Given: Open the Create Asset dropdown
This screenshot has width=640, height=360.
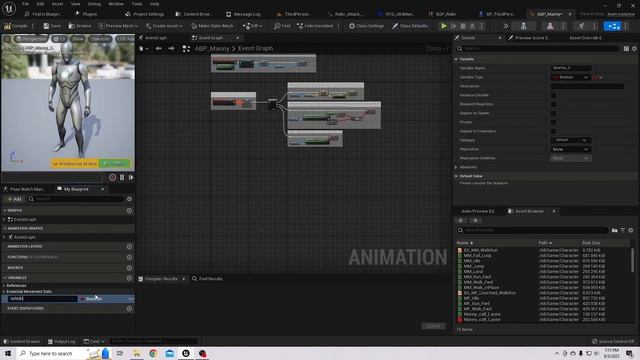Looking at the screenshot, I should [x=164, y=26].
